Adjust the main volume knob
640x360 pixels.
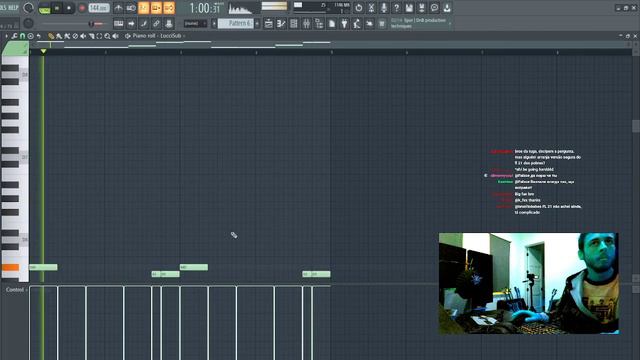pyautogui.click(x=28, y=8)
